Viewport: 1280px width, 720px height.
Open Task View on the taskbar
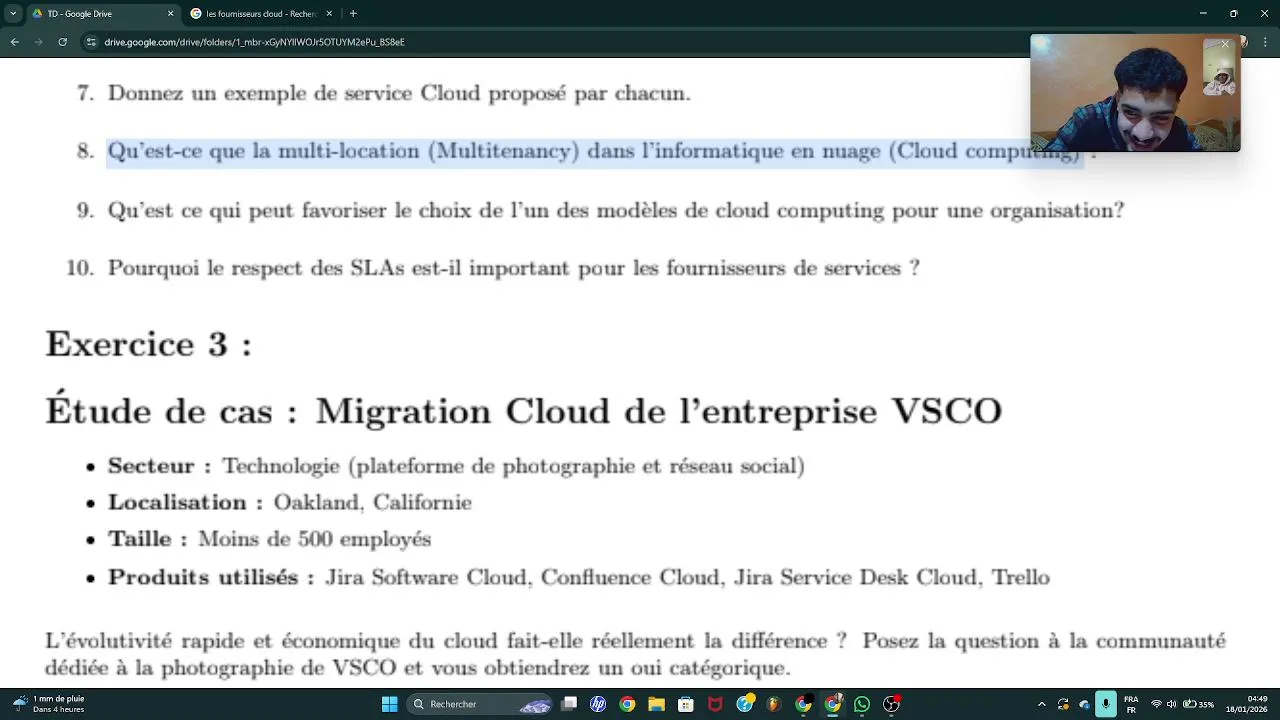(569, 704)
